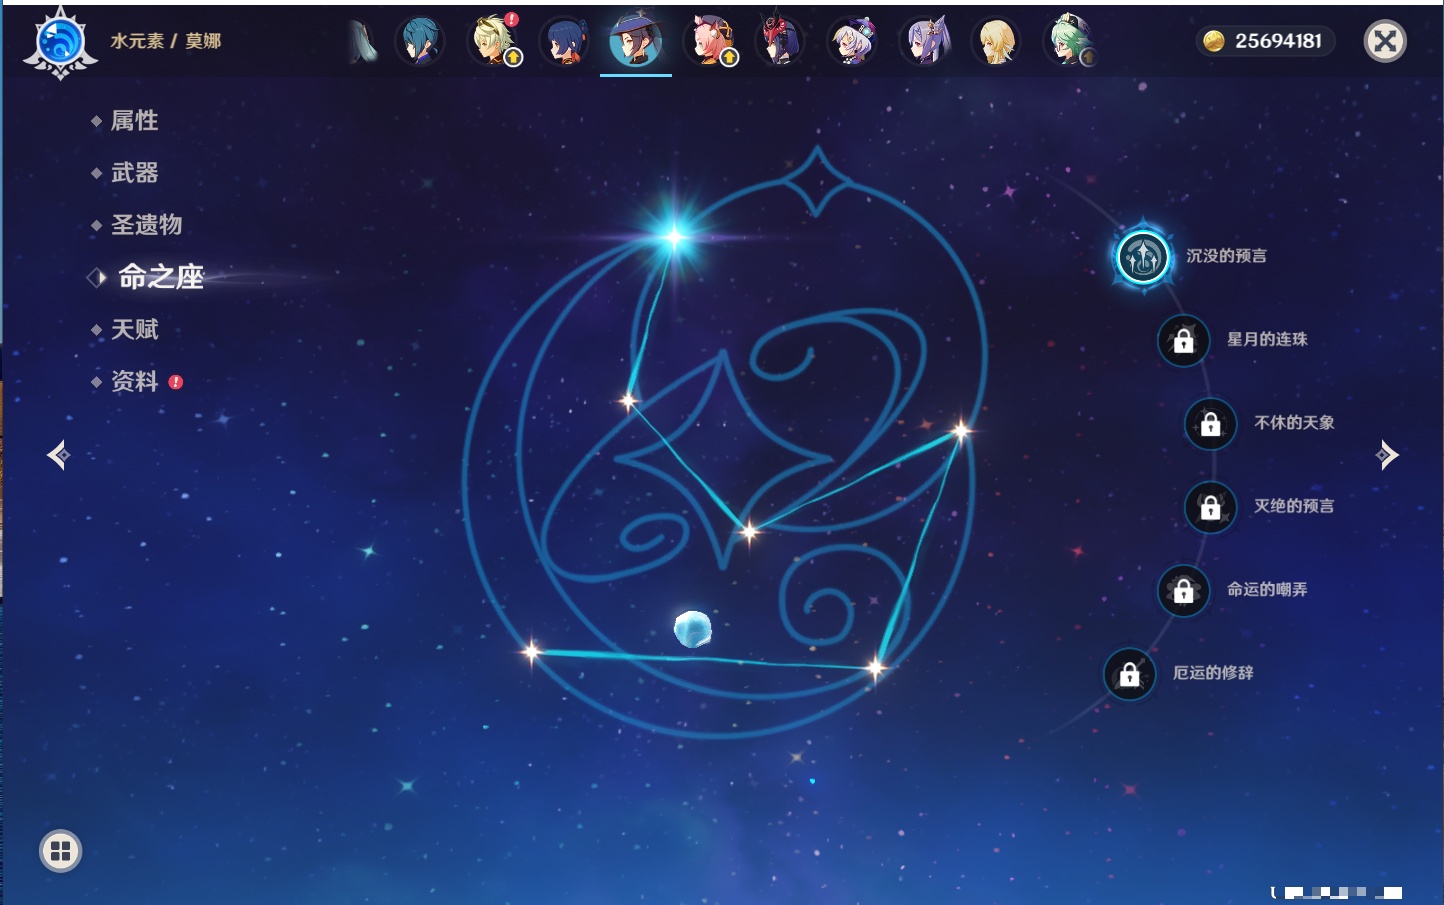
Task: Select the locked 不休的天象 constellation
Action: tap(1210, 424)
